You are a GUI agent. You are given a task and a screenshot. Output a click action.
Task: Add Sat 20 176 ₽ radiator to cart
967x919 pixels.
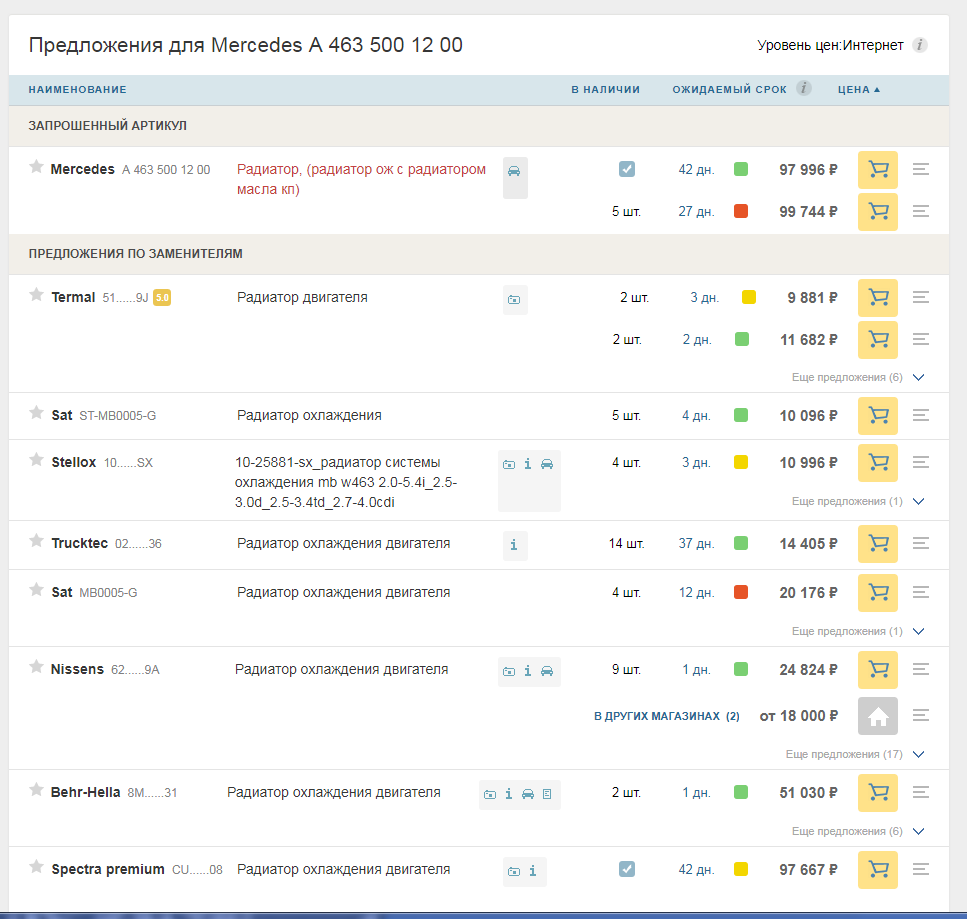click(x=878, y=593)
